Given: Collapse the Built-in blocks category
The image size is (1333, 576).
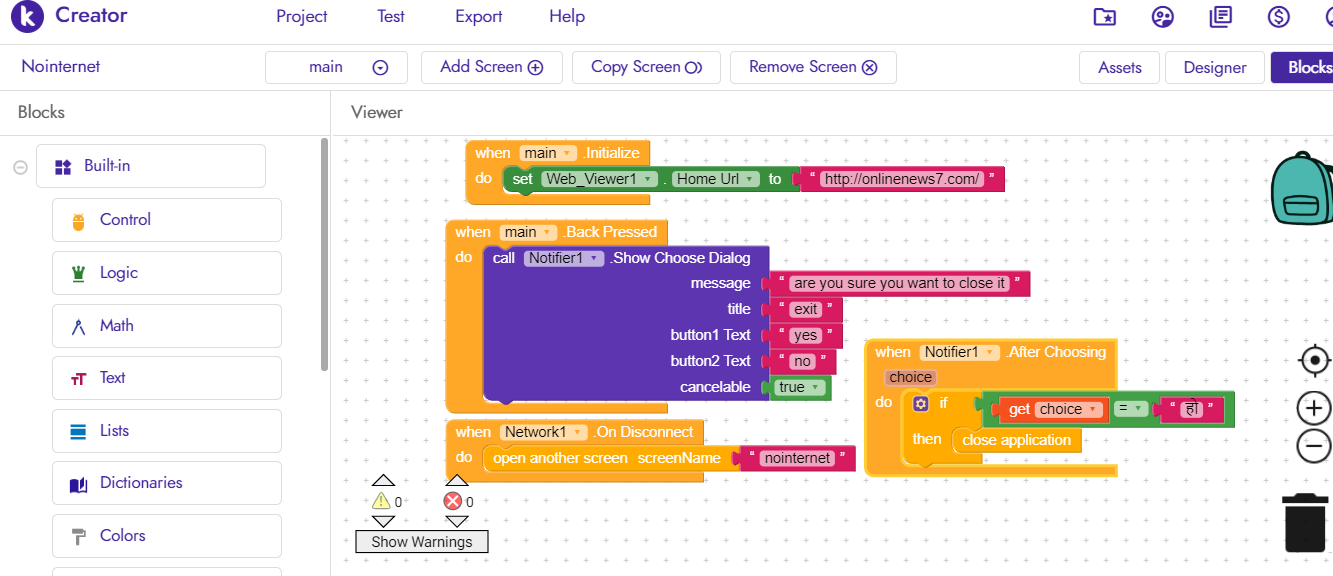Looking at the screenshot, I should tap(20, 167).
